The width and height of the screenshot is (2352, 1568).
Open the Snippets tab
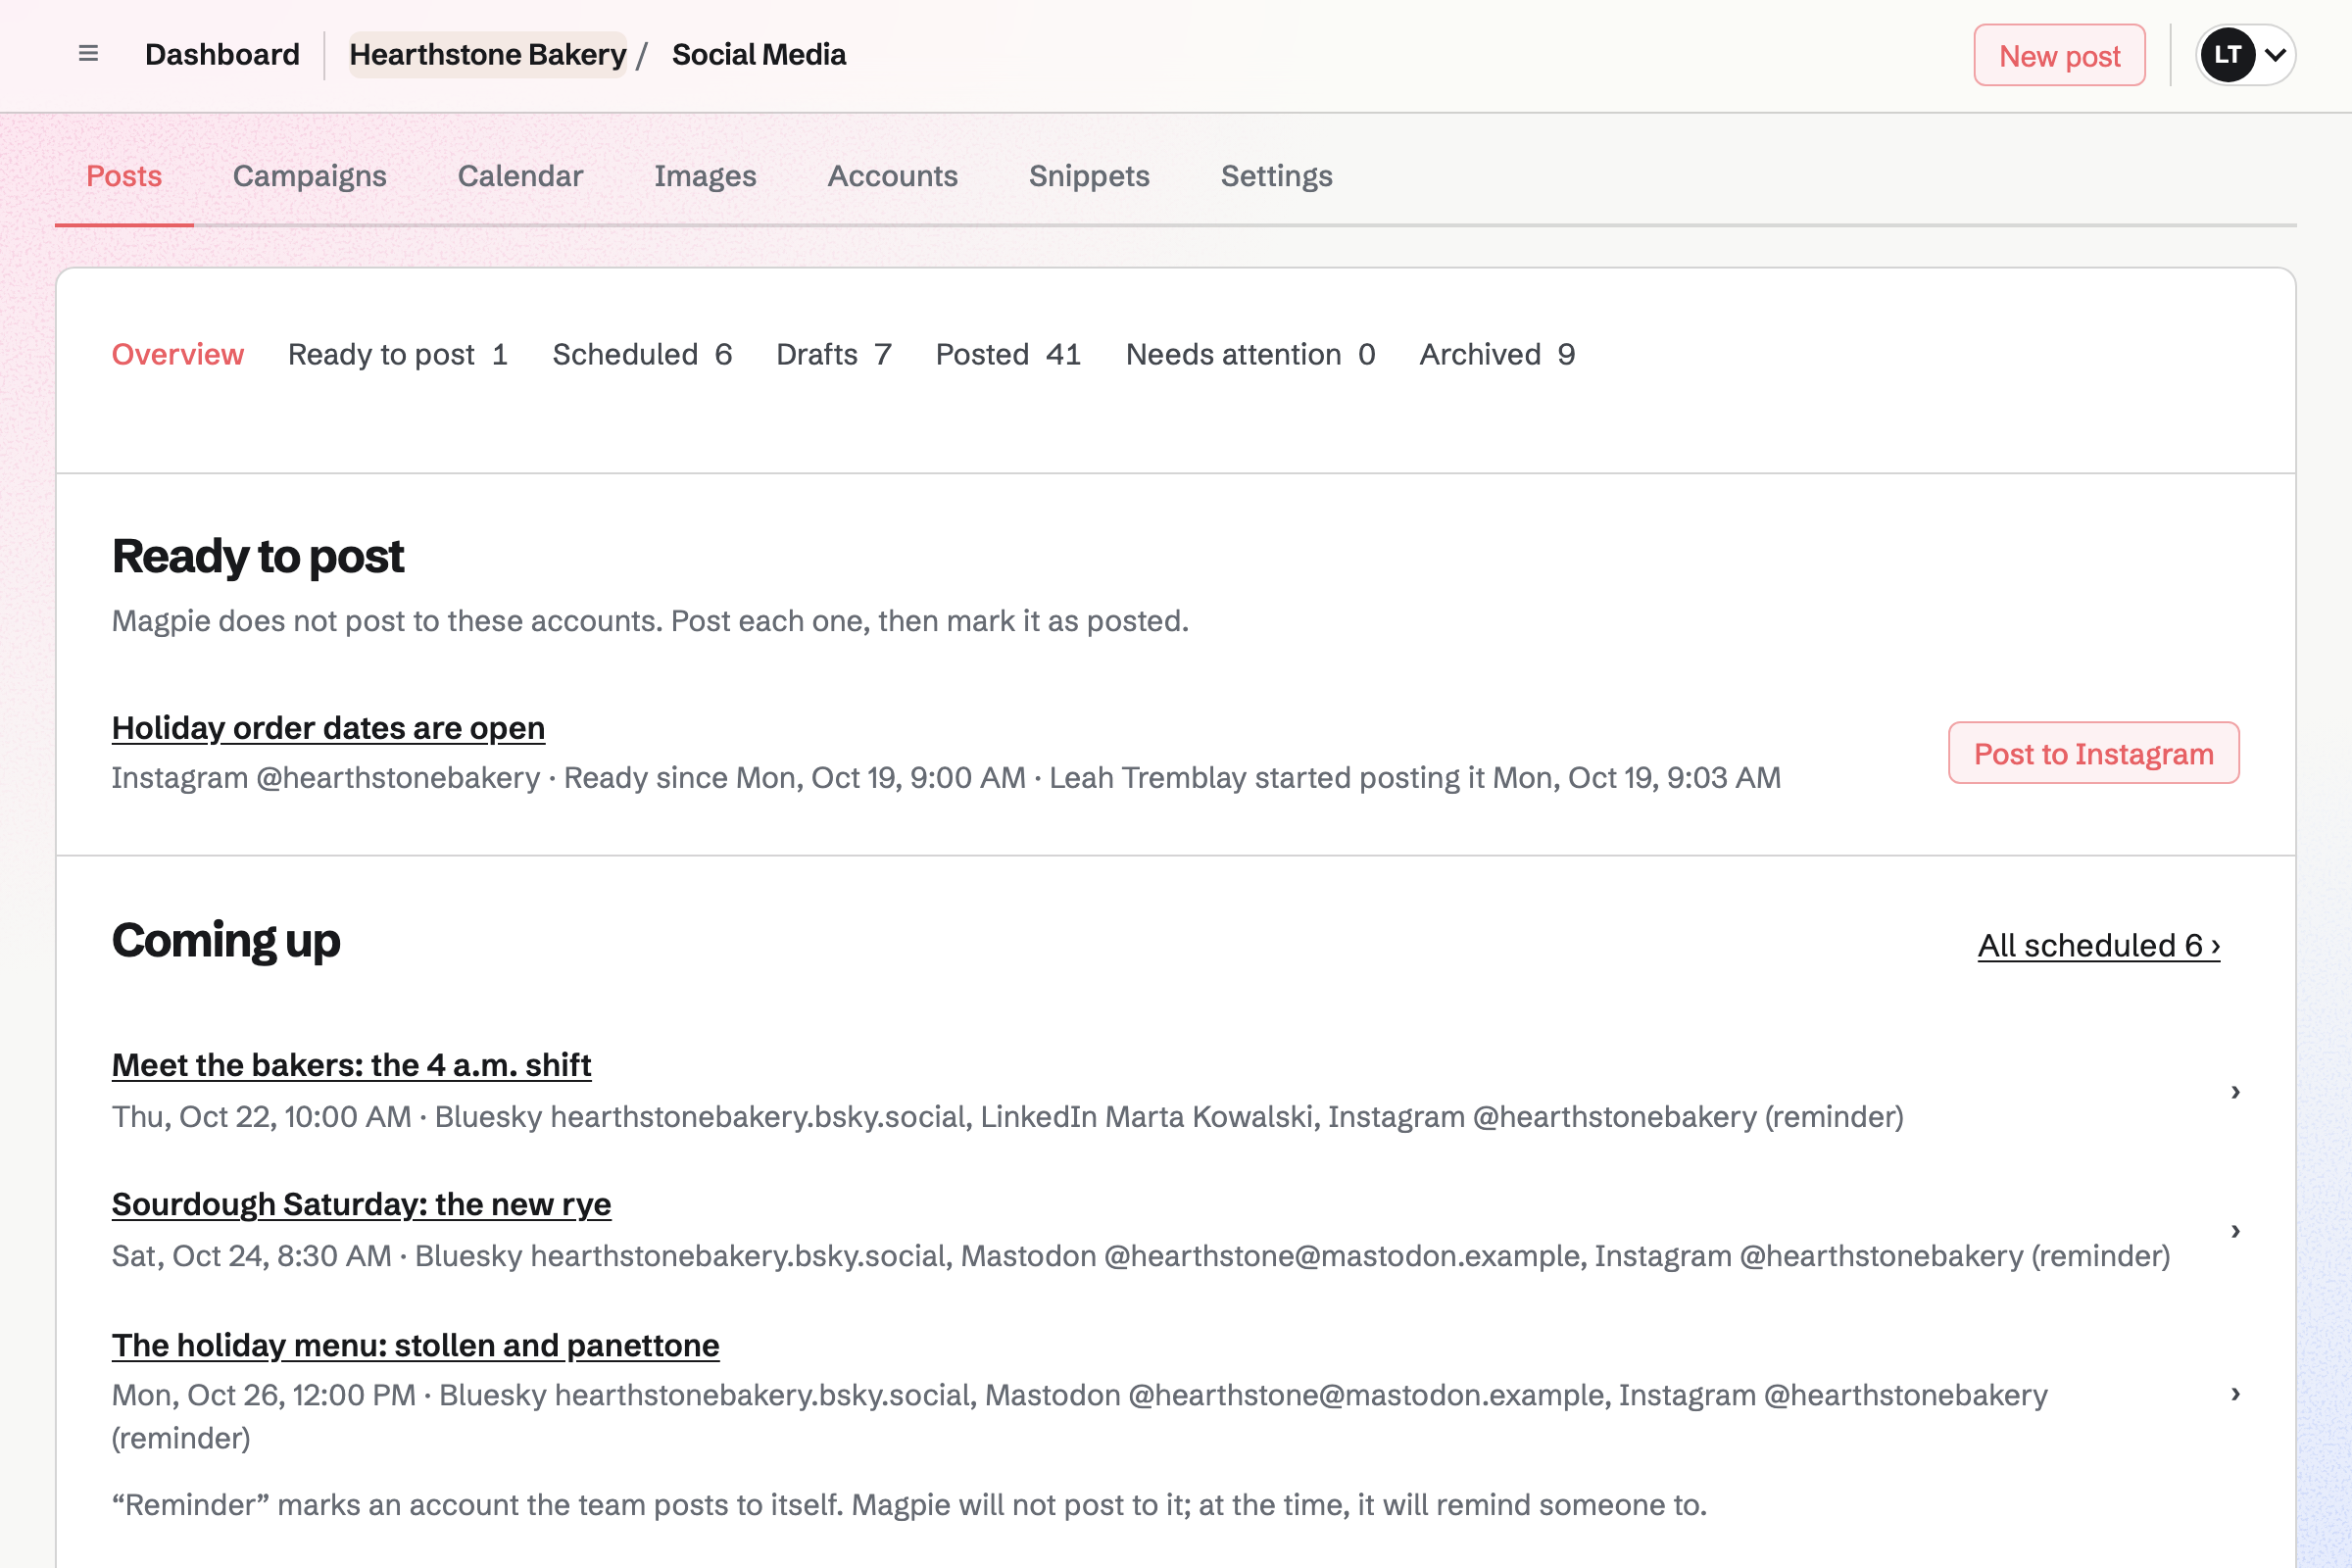pyautogui.click(x=1089, y=176)
